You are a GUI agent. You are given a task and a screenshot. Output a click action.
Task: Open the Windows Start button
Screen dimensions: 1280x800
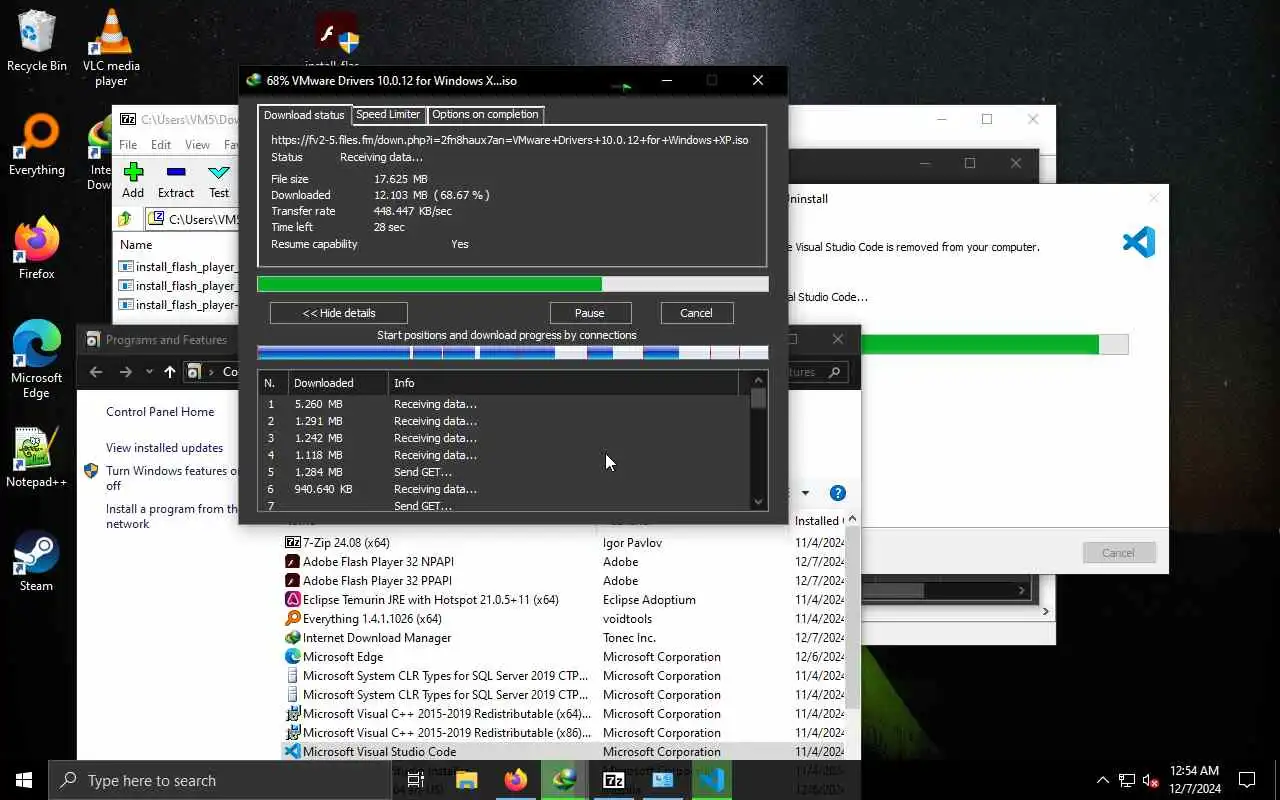click(x=24, y=780)
